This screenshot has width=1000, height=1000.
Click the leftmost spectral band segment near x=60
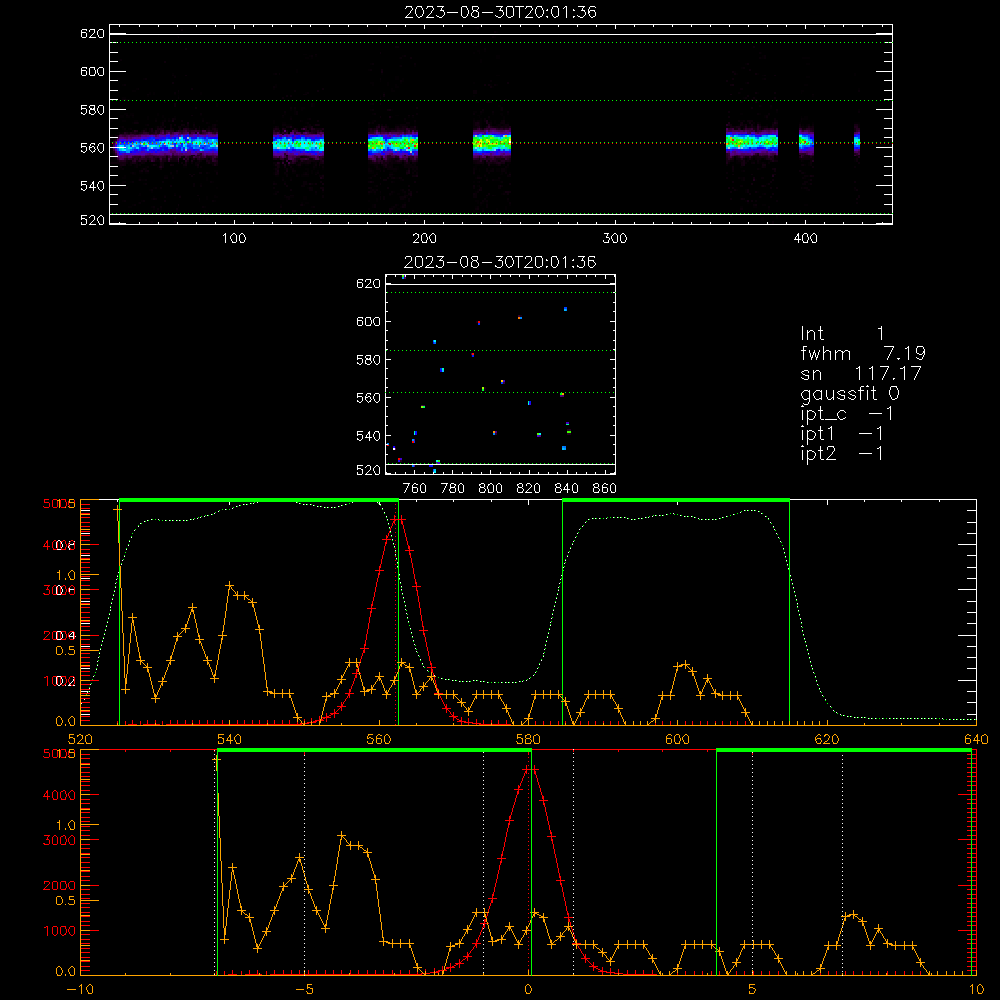point(166,144)
